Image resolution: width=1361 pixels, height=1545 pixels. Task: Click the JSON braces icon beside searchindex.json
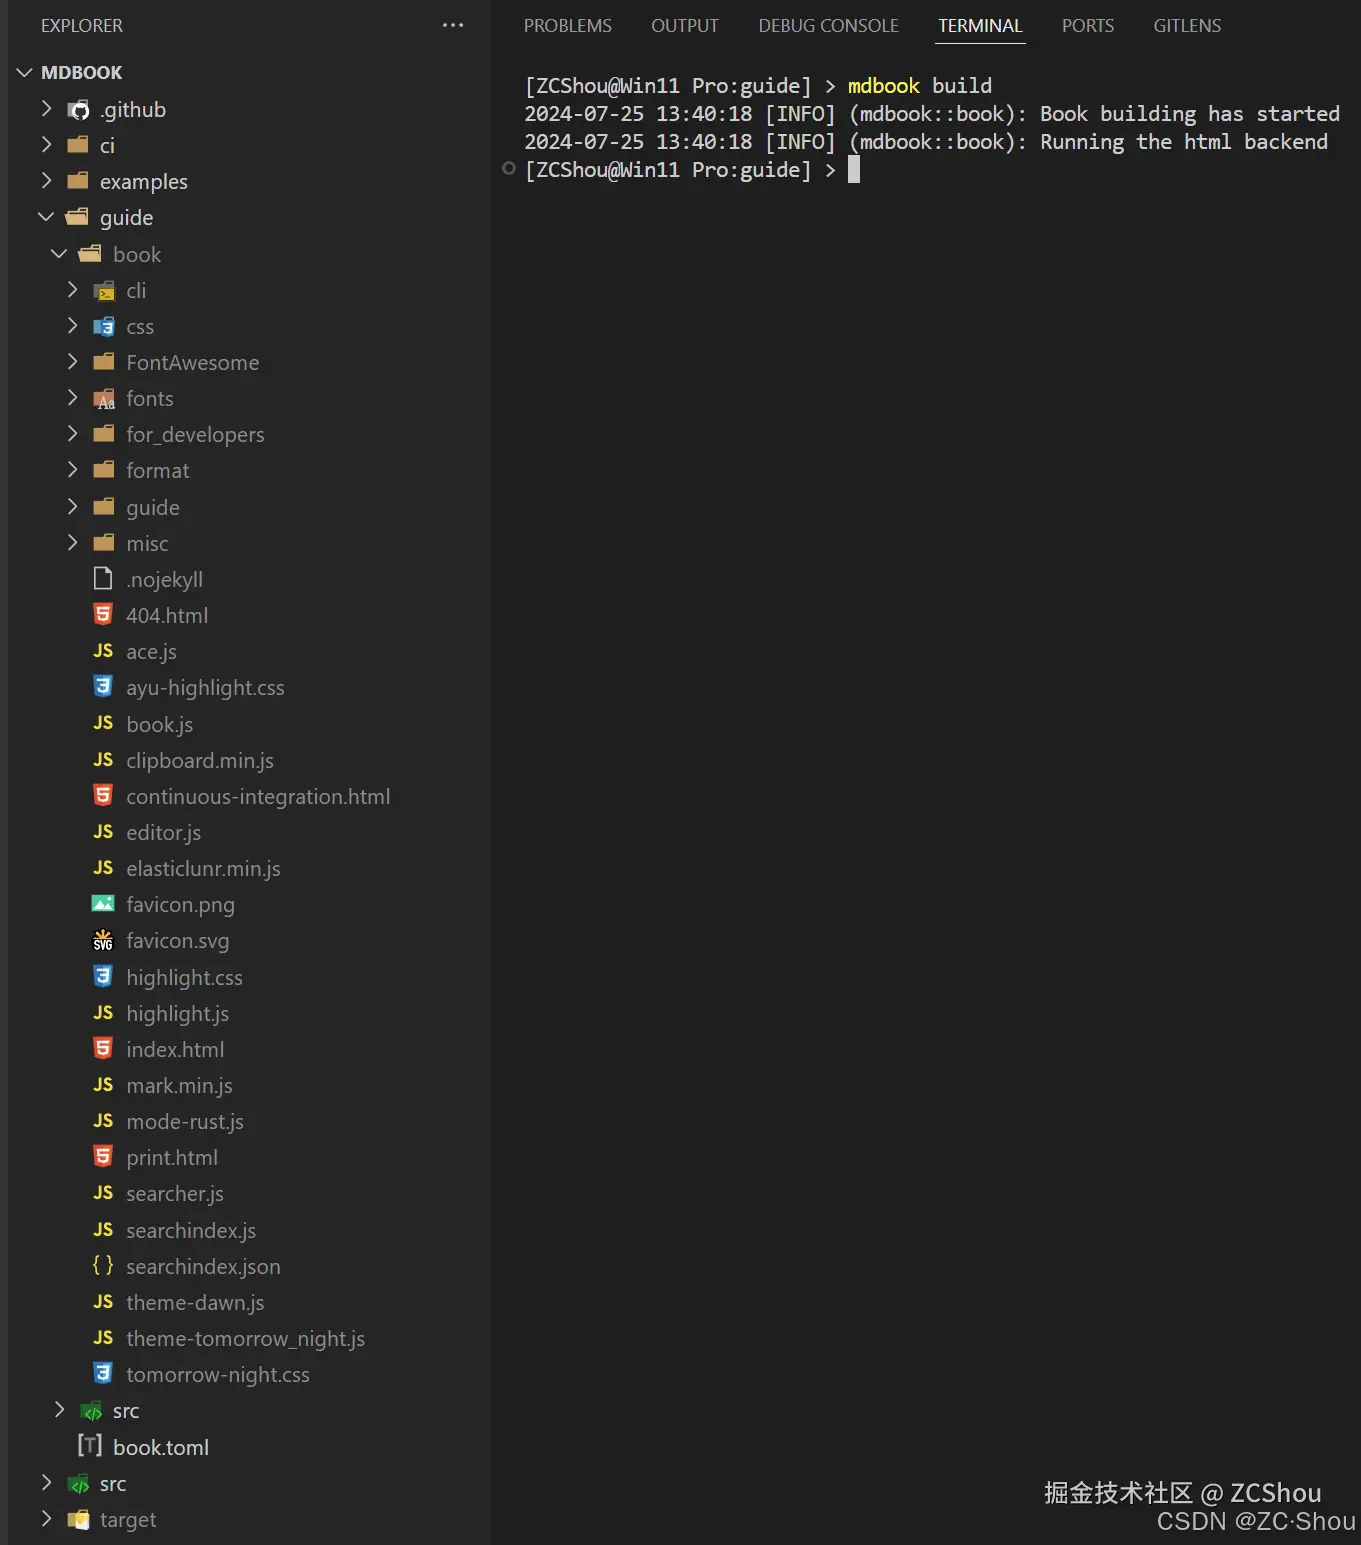tap(103, 1266)
